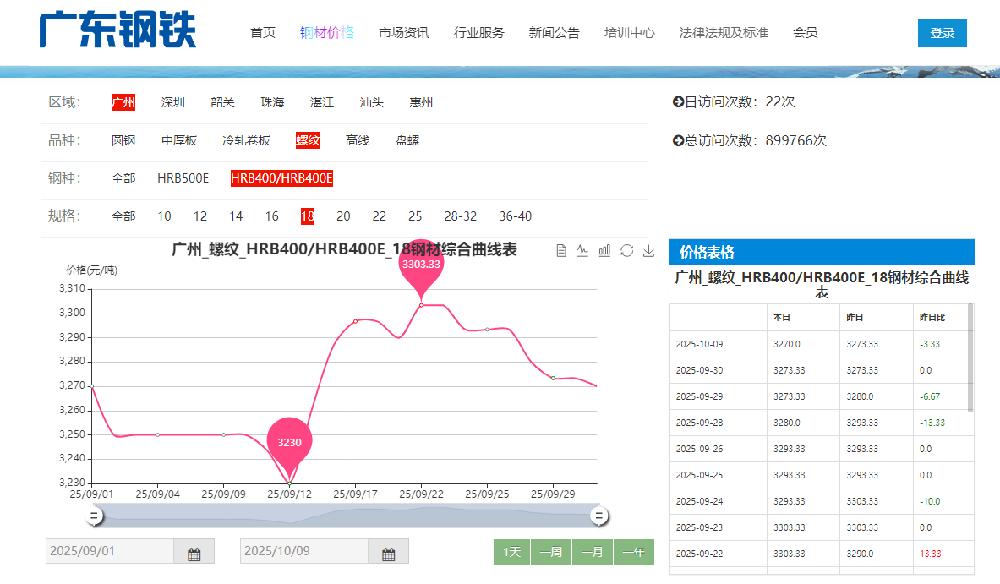Switch chart to bar graph type

click(604, 250)
